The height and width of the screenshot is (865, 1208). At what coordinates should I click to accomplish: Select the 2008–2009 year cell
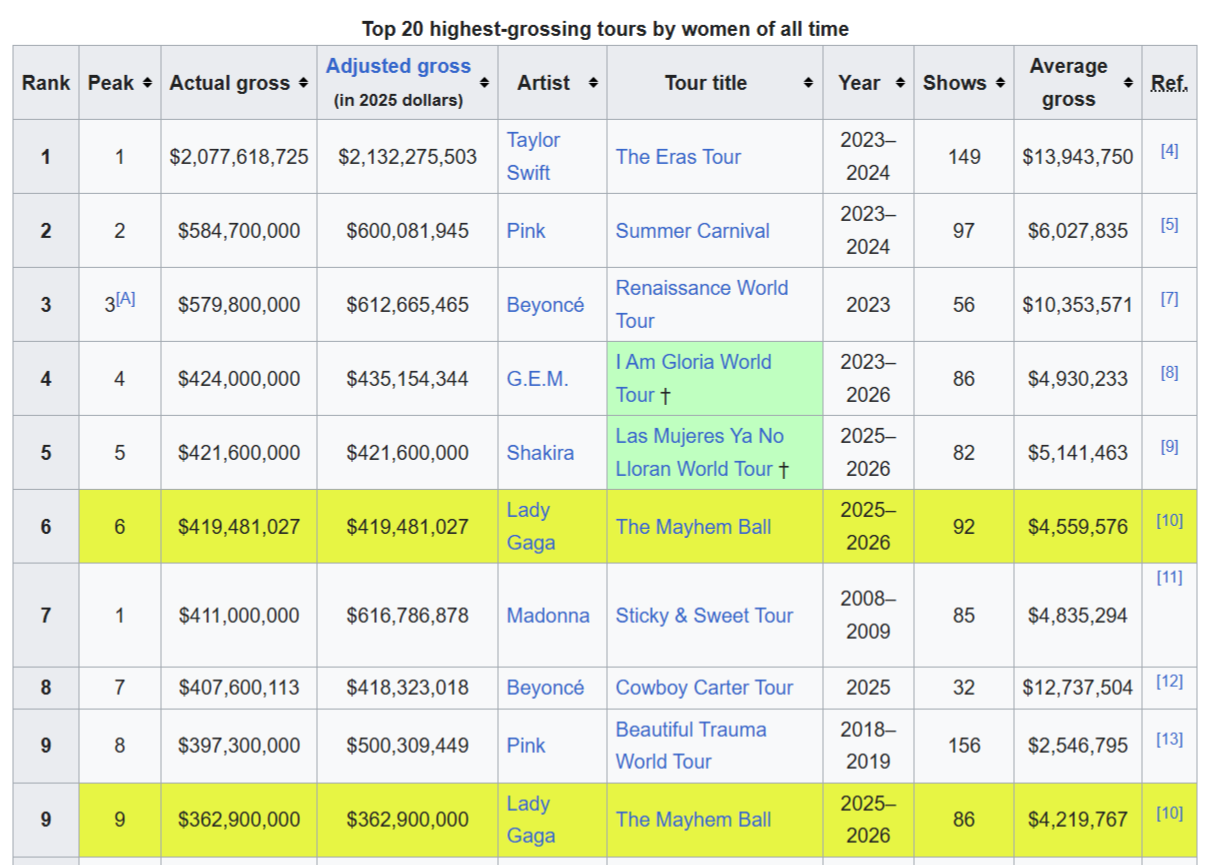coord(868,616)
